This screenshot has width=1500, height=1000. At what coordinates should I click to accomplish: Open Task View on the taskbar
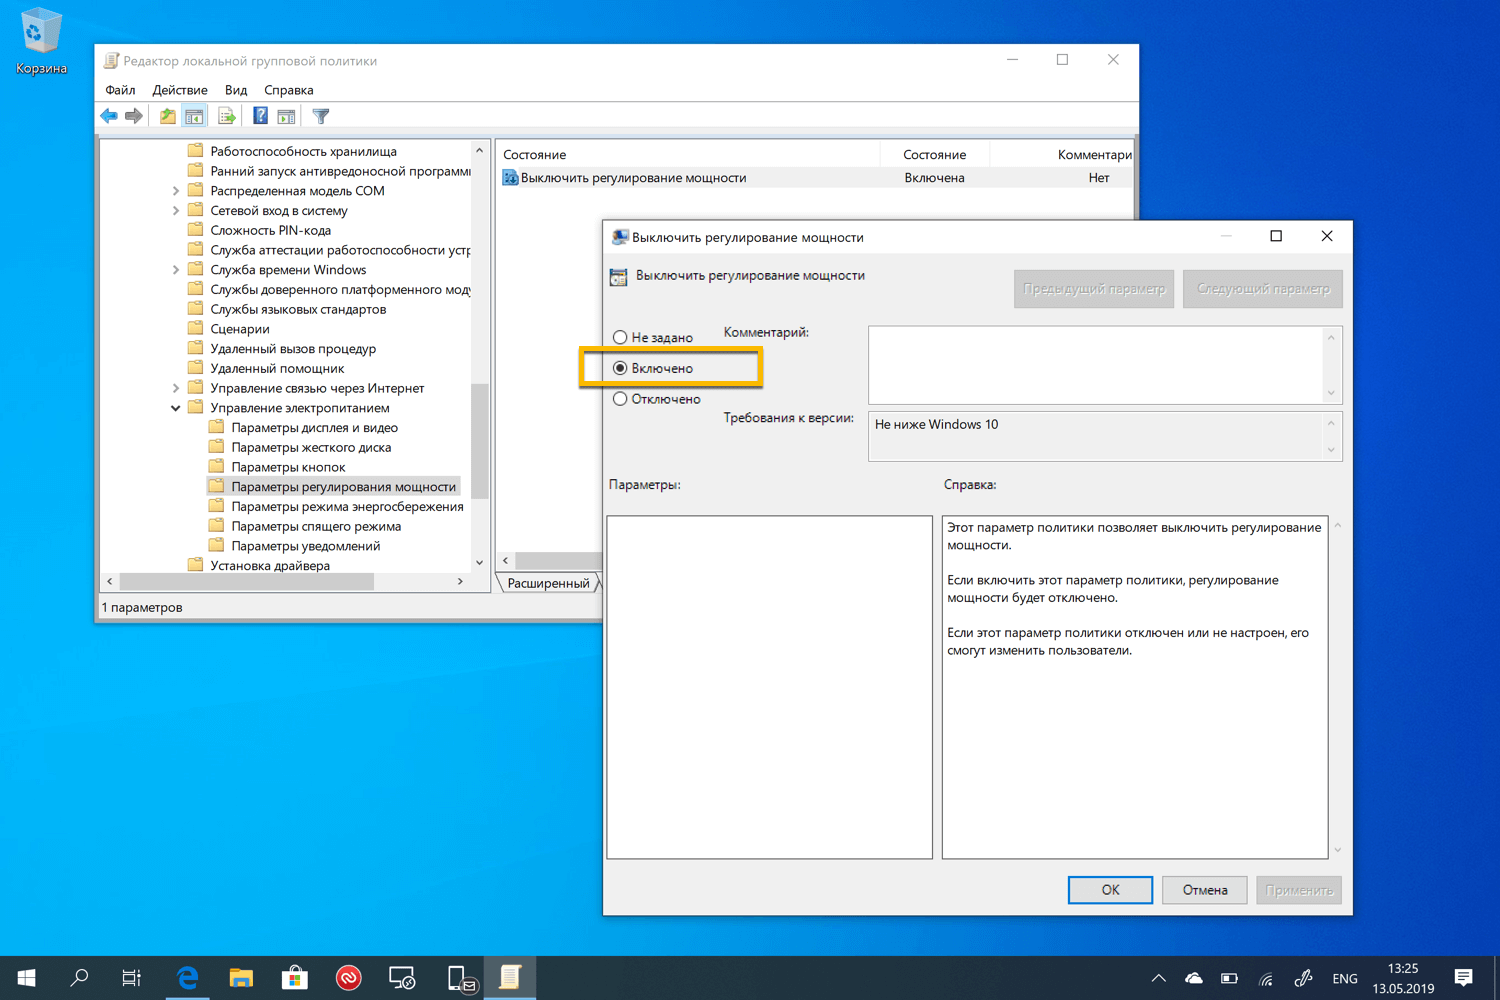(x=132, y=978)
